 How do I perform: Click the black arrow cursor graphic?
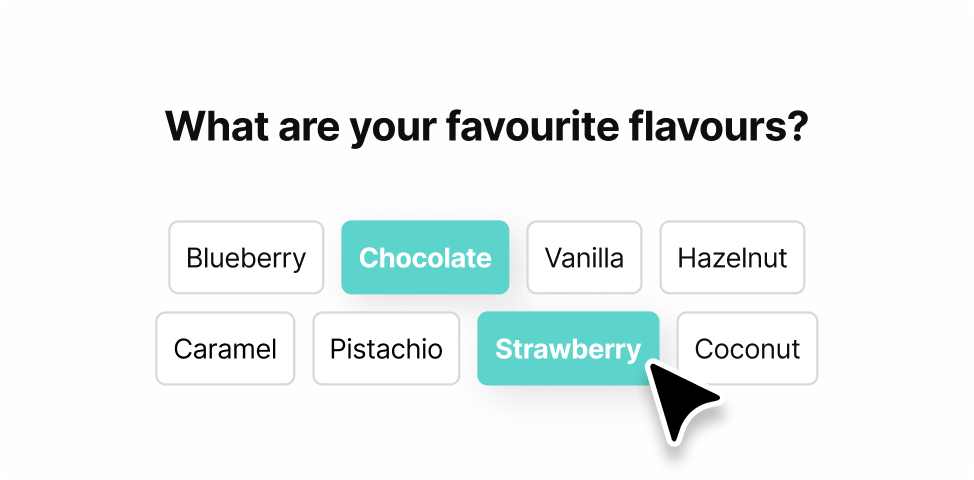[x=683, y=400]
